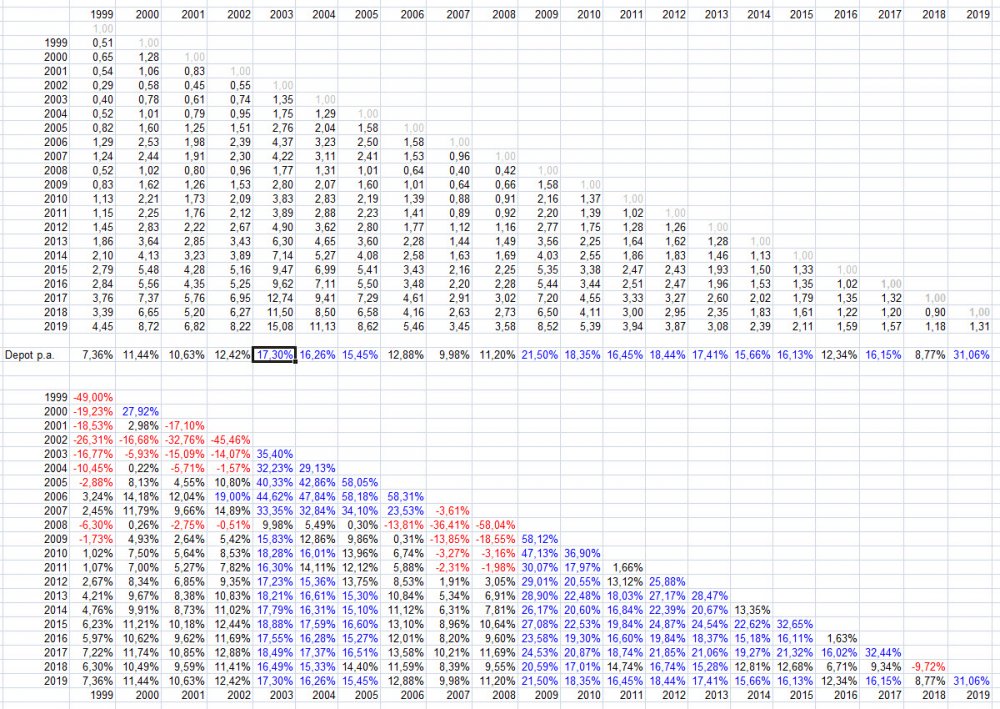Click the "Depot p.a." row label
Viewport: 1000px width, 709px height.
[x=29, y=355]
